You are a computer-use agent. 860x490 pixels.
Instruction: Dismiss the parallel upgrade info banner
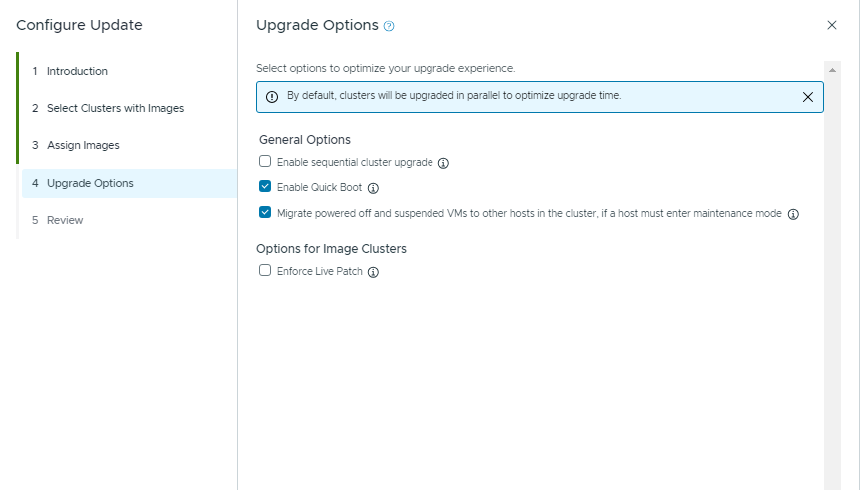coord(807,97)
